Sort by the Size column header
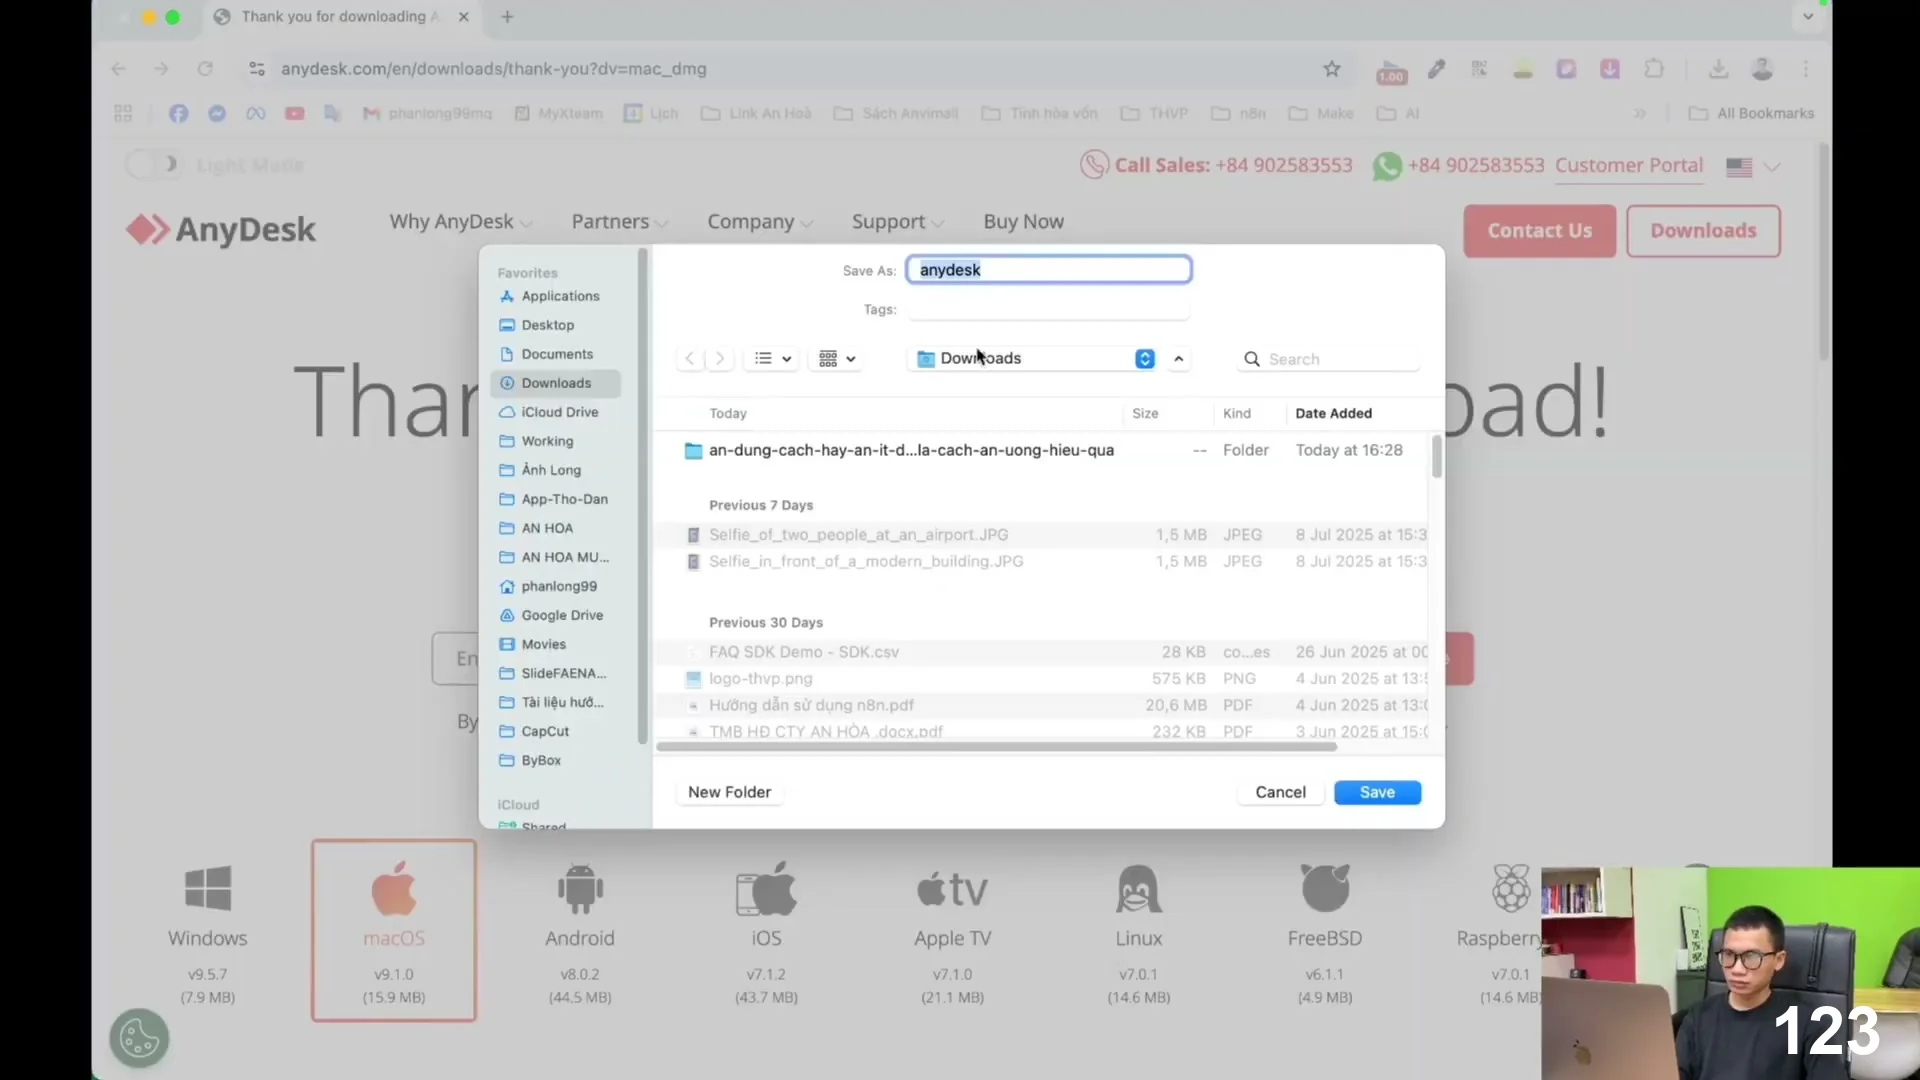The width and height of the screenshot is (1920, 1080). click(x=1145, y=413)
